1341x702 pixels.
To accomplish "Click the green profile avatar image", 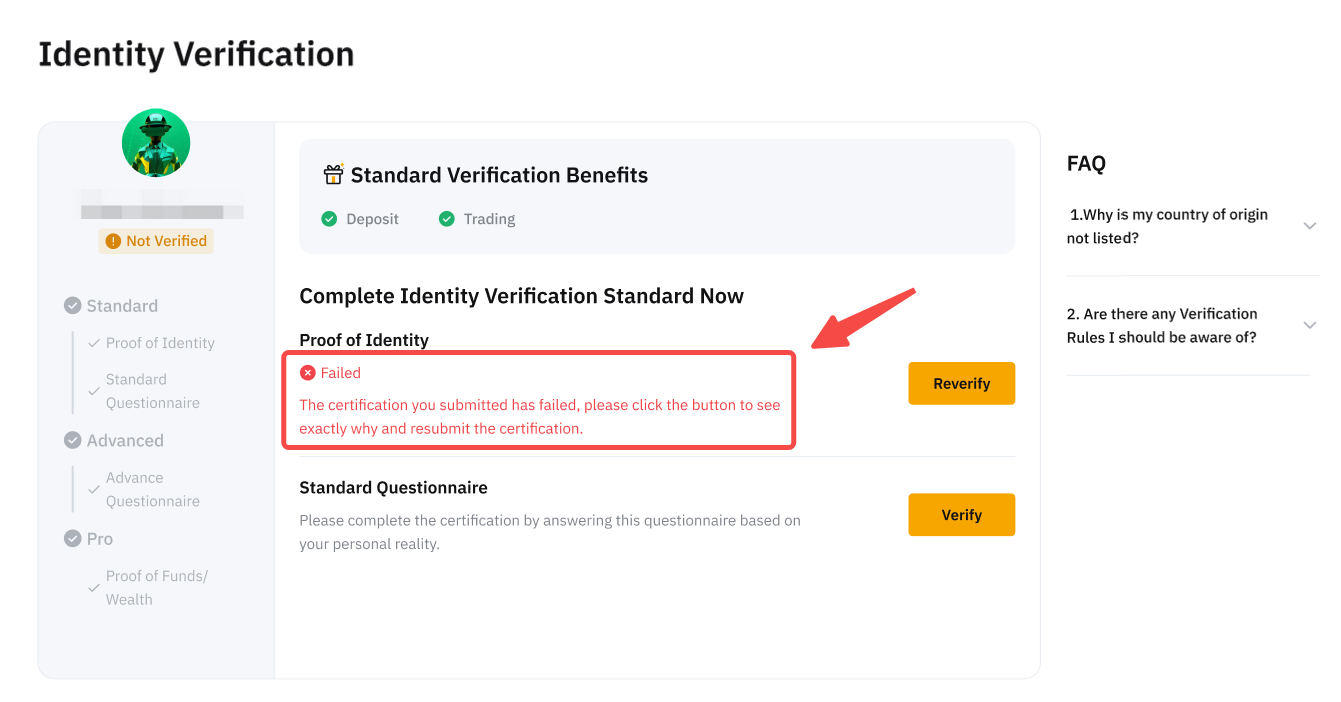I will tap(156, 143).
